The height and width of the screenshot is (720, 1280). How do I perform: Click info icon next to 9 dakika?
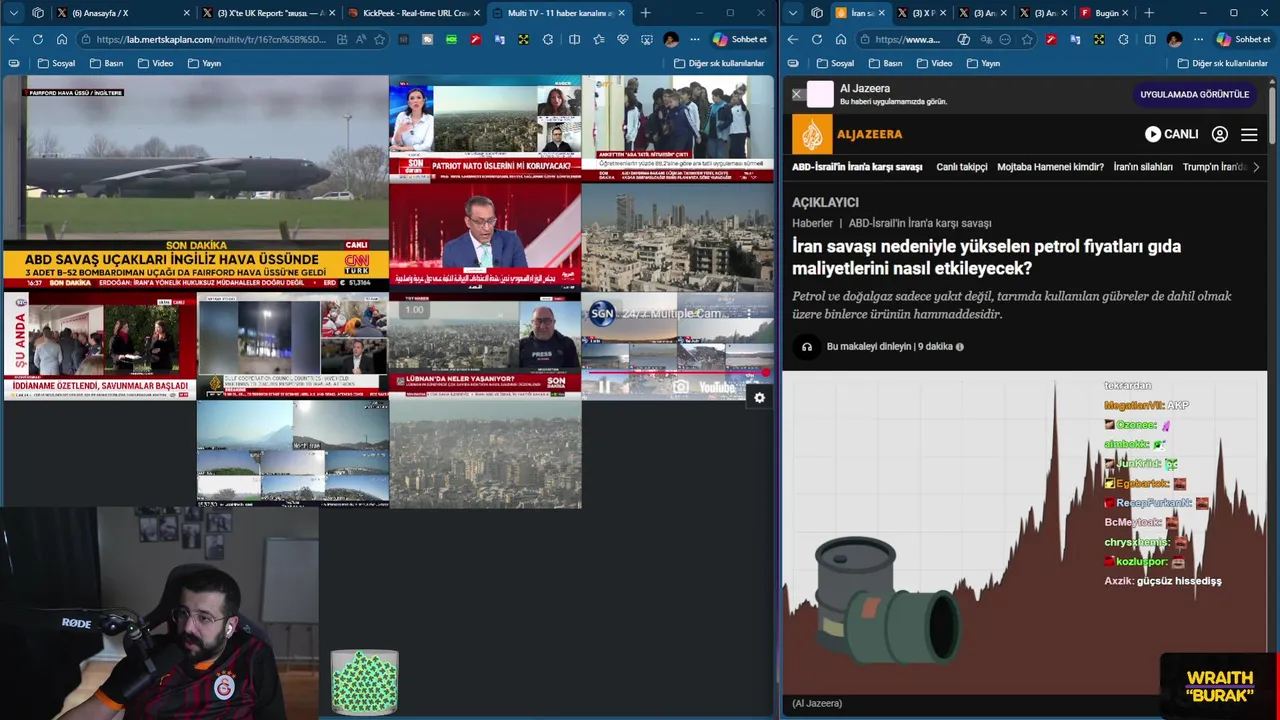click(960, 347)
